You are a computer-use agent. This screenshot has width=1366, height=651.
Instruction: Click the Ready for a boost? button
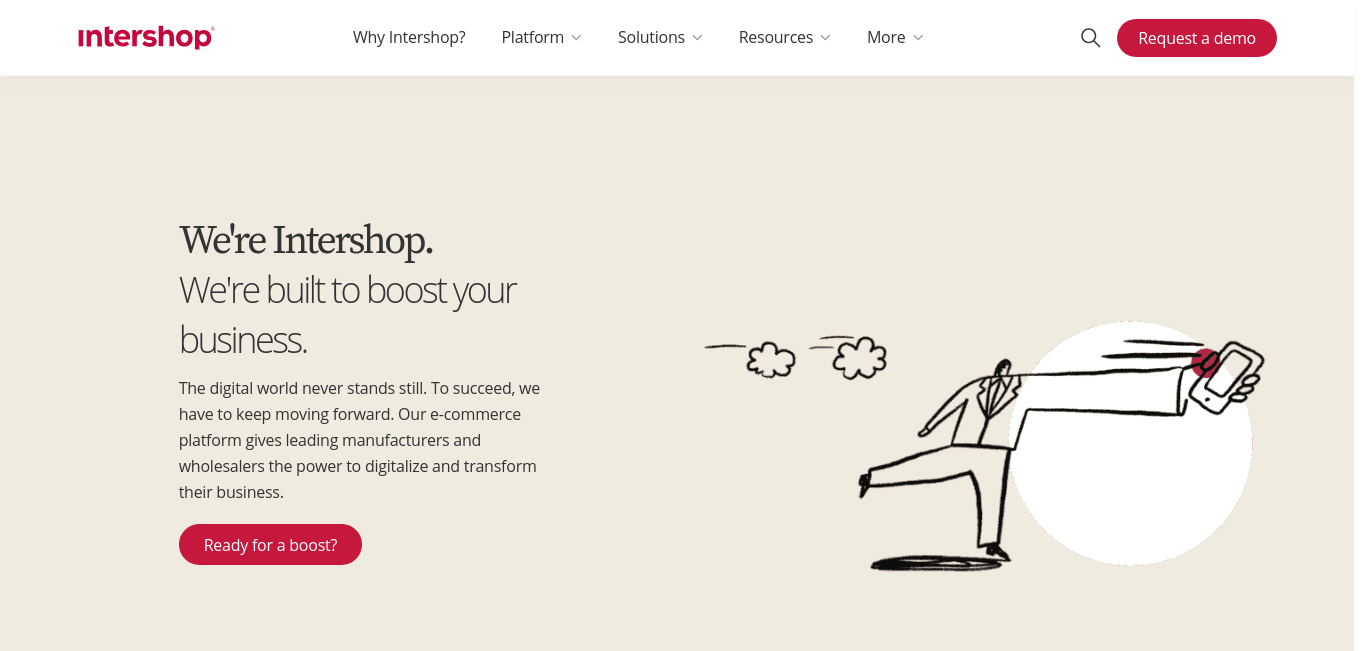tap(270, 545)
